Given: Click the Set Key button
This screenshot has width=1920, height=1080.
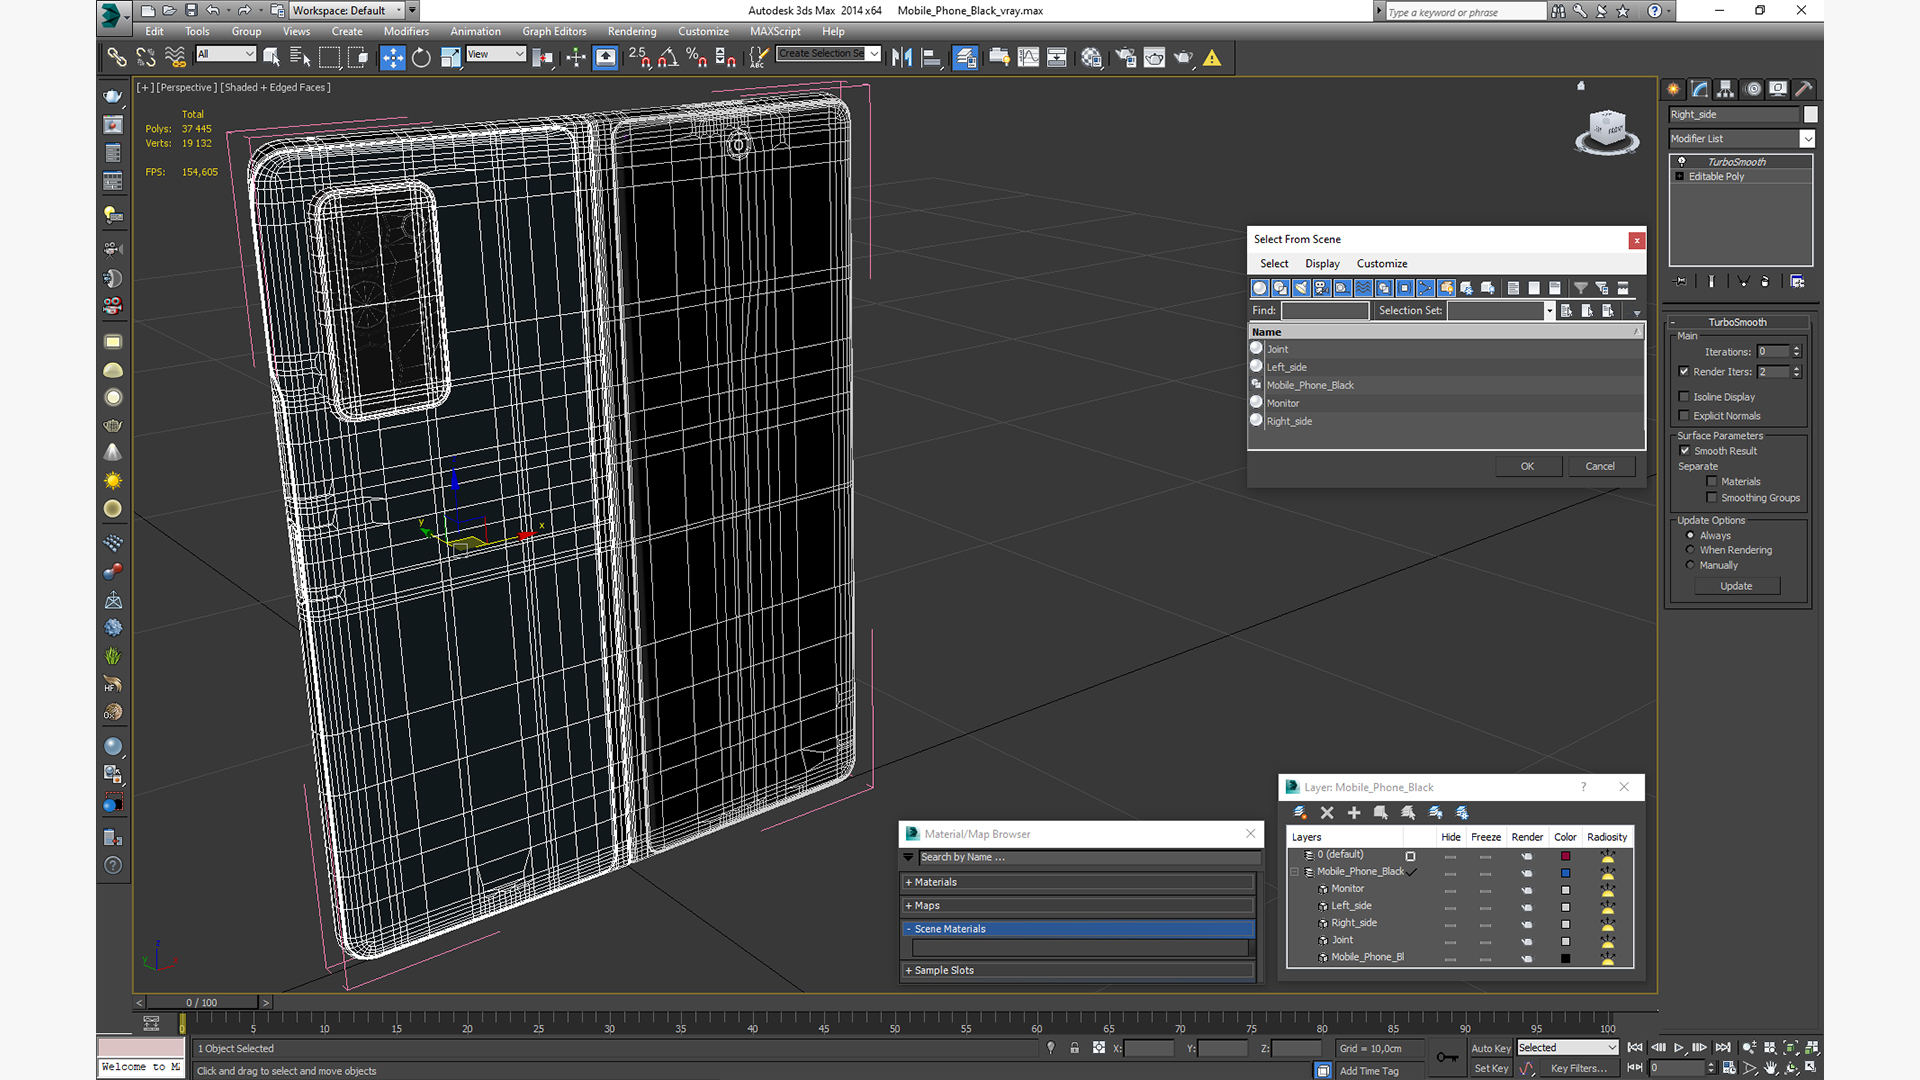Looking at the screenshot, I should point(1490,1069).
